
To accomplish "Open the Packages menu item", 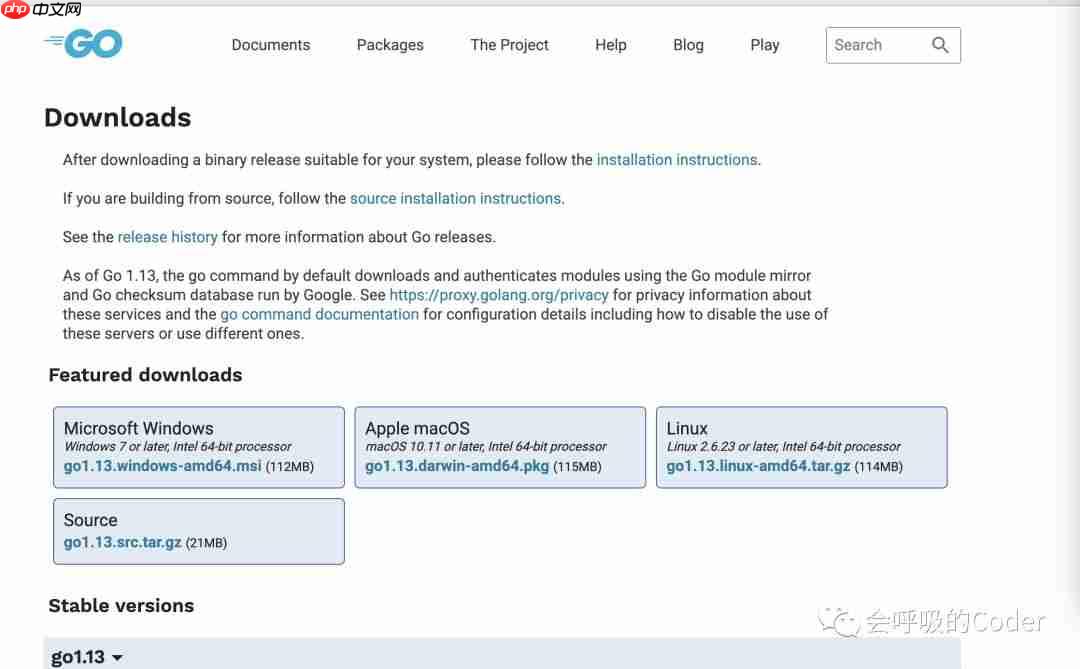I will pos(390,45).
